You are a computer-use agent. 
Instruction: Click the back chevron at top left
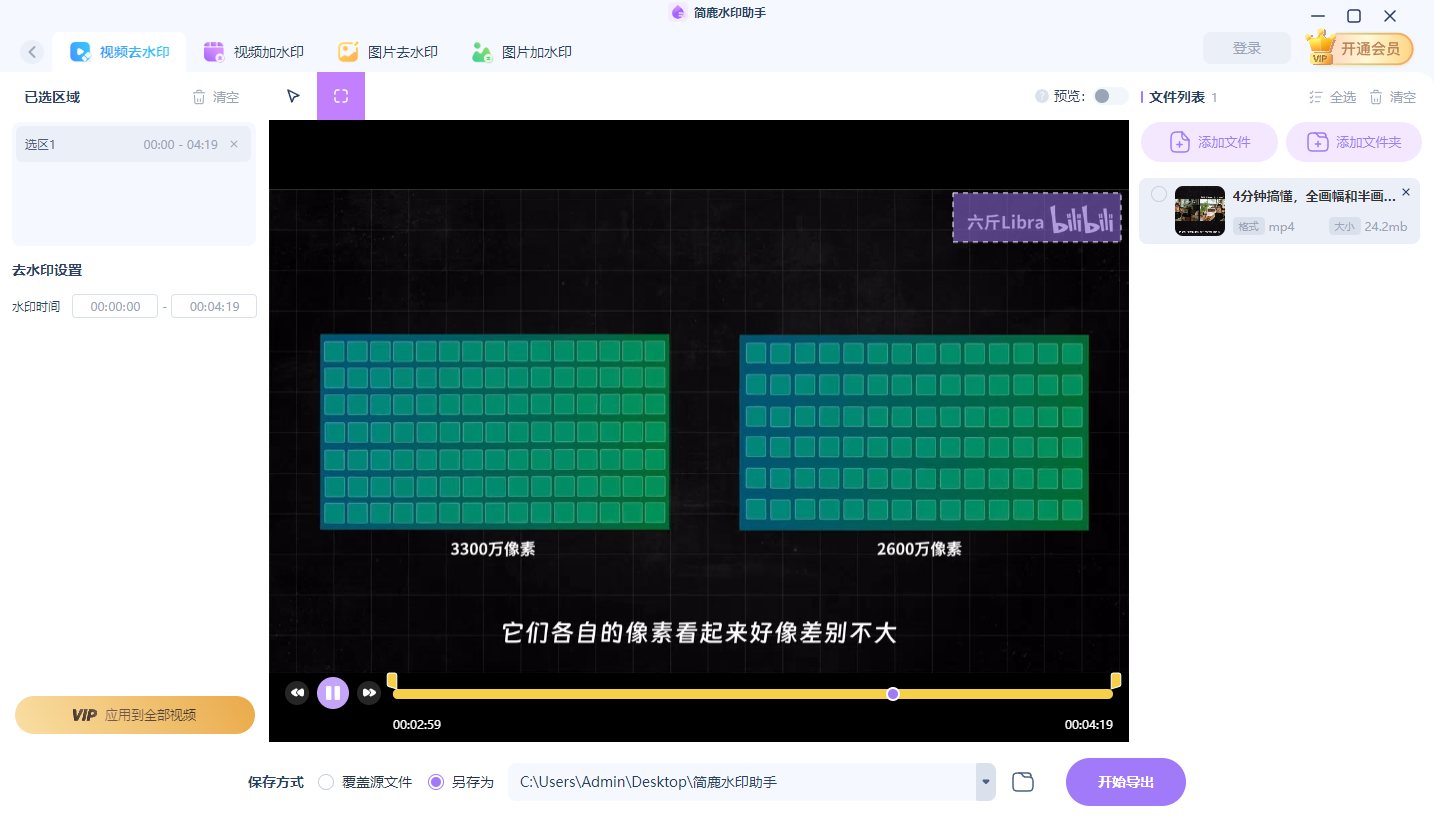coord(32,51)
